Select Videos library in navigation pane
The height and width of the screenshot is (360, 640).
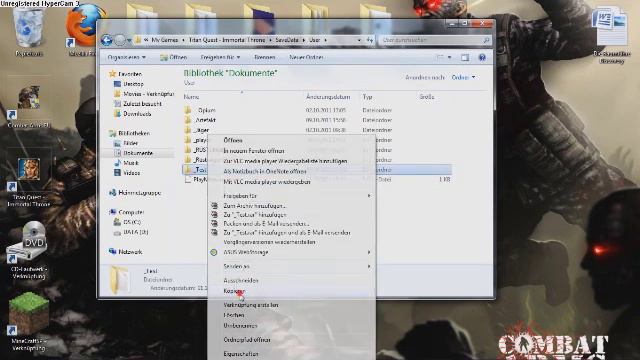(x=131, y=173)
